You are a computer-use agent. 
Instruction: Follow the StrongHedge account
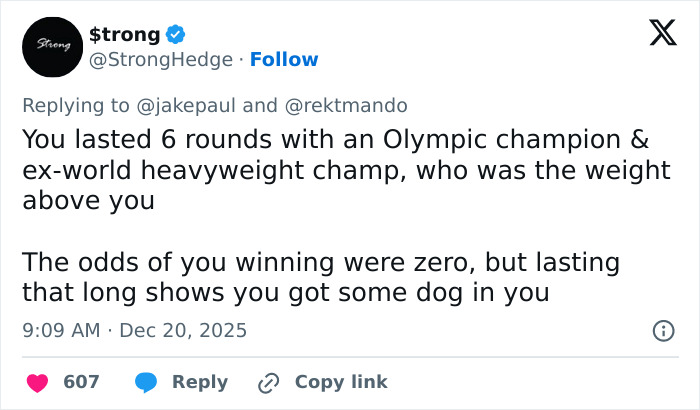[284, 60]
